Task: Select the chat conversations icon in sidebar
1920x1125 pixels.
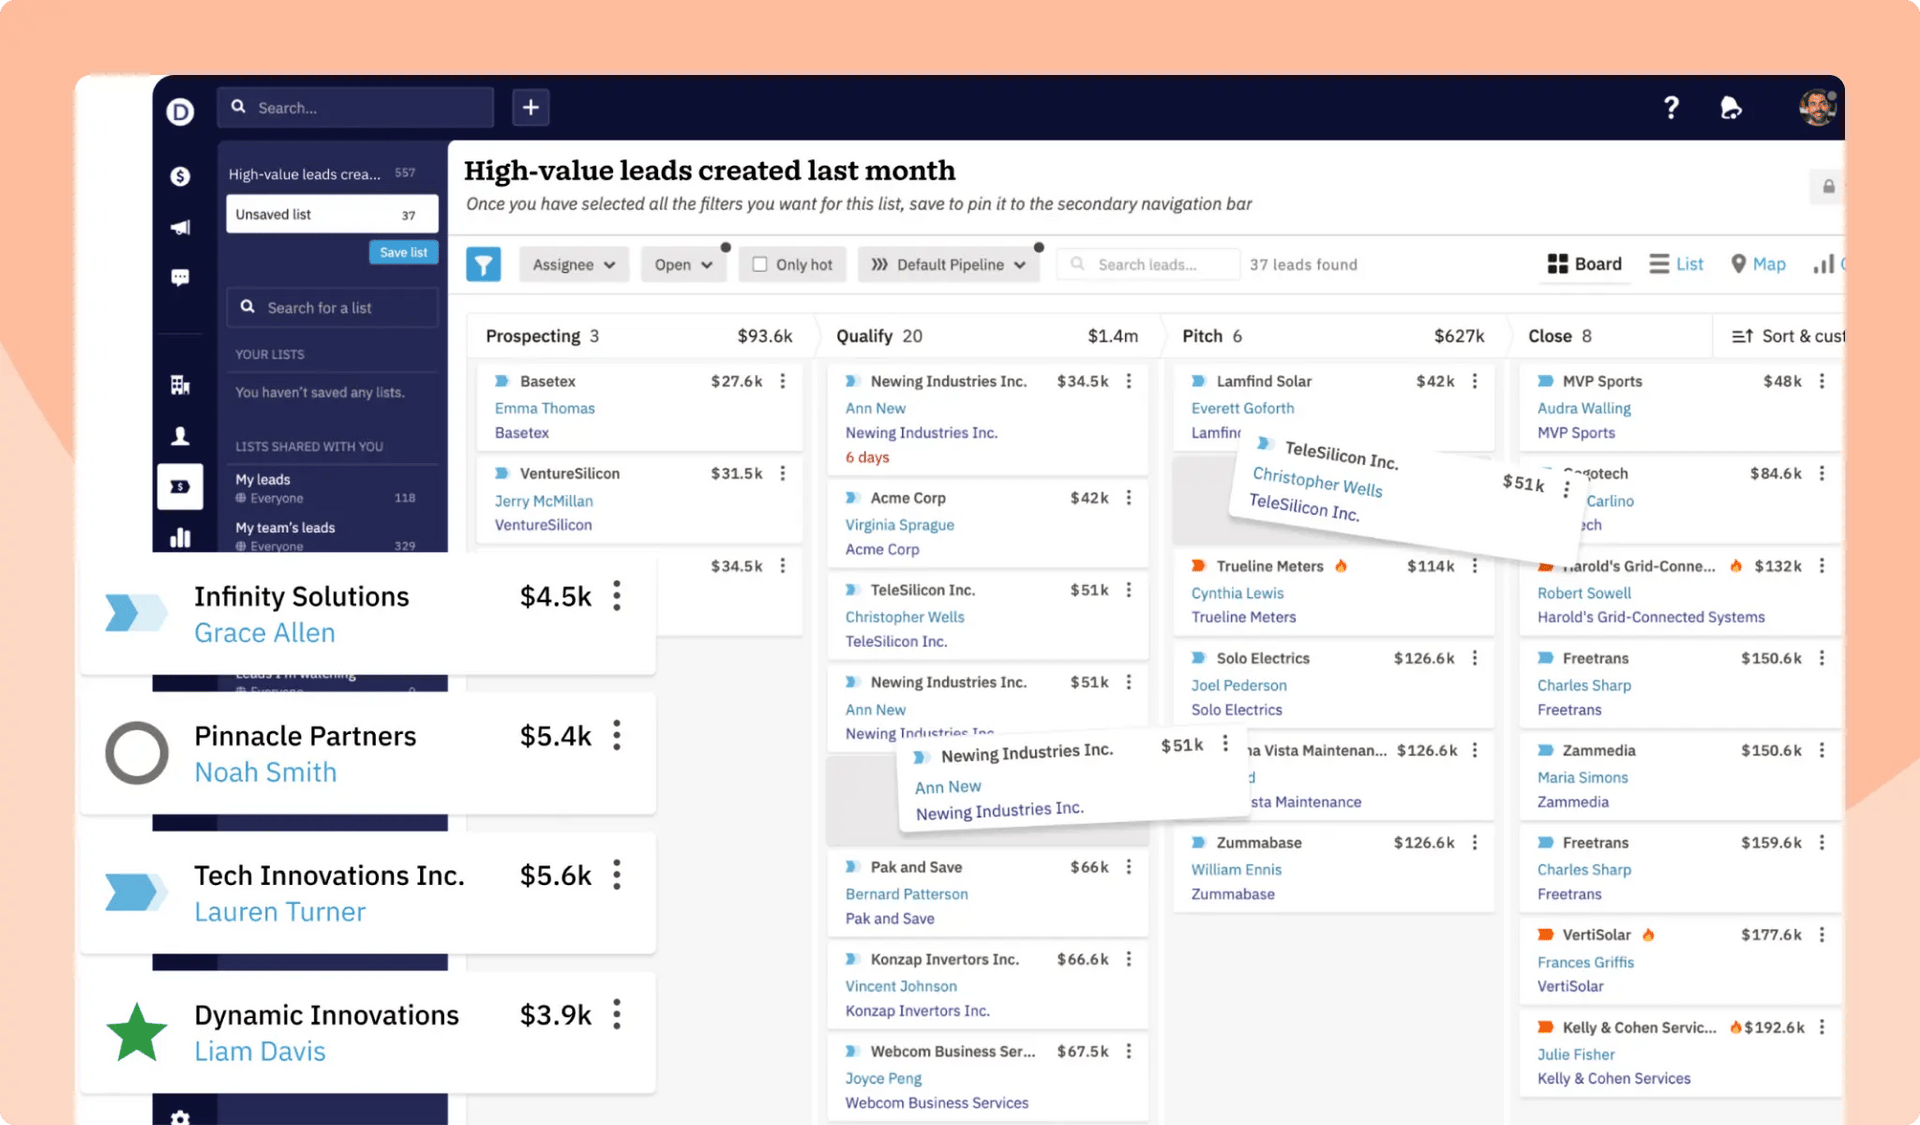Action: tap(180, 277)
